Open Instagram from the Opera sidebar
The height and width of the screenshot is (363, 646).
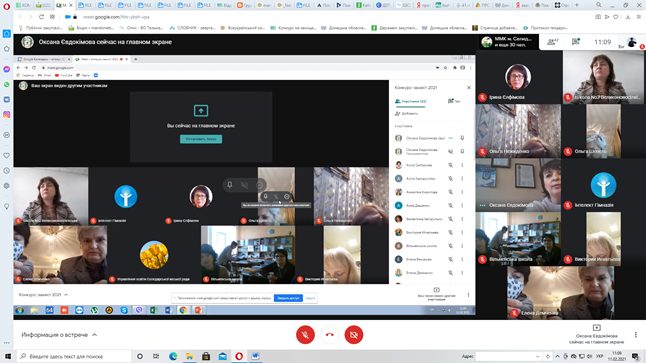pyautogui.click(x=7, y=115)
